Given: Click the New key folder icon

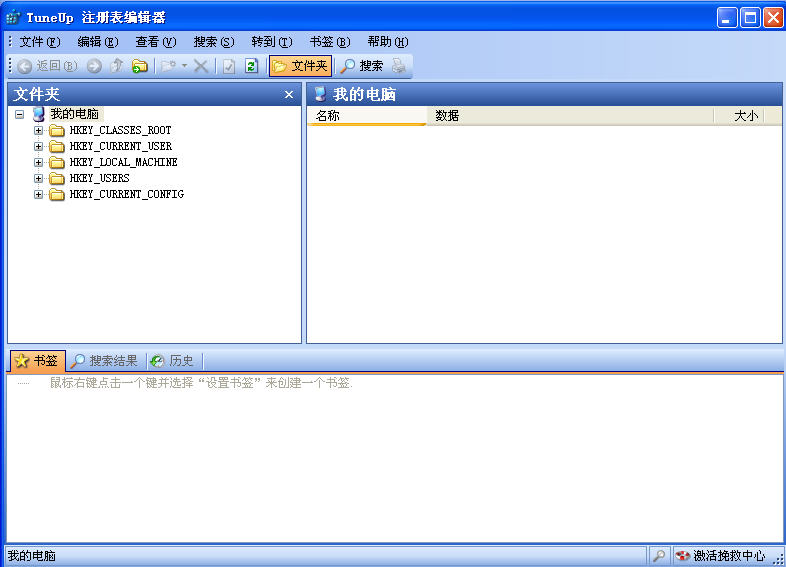Looking at the screenshot, I should [x=169, y=66].
